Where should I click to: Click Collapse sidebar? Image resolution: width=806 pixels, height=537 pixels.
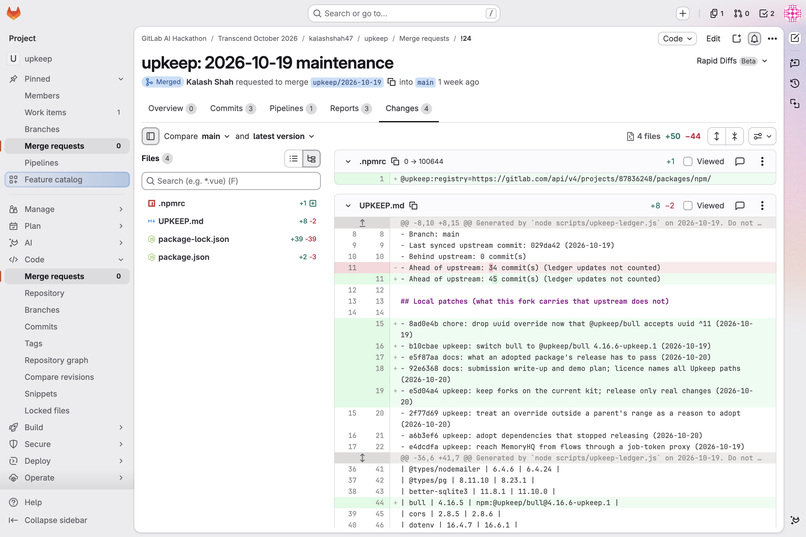(x=56, y=520)
